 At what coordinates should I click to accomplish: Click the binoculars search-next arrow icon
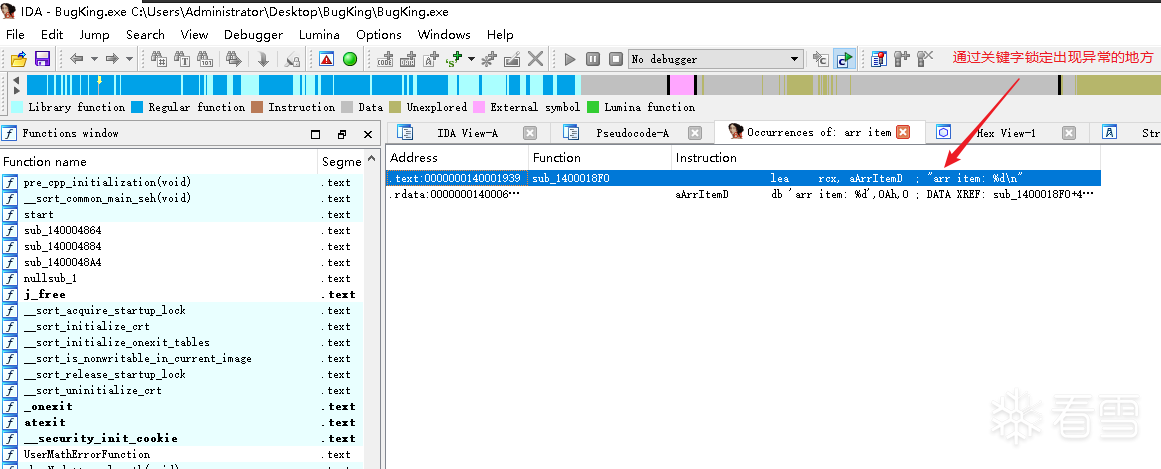click(234, 59)
